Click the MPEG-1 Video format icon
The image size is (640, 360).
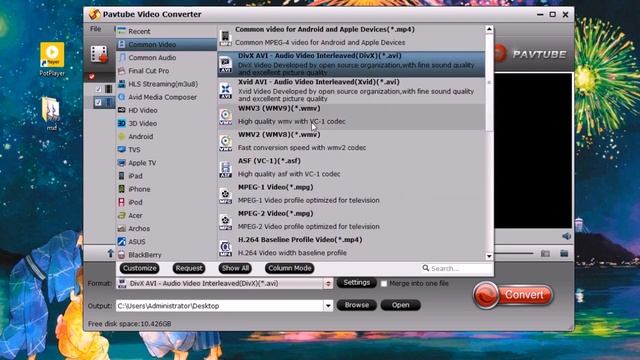pyautogui.click(x=225, y=196)
